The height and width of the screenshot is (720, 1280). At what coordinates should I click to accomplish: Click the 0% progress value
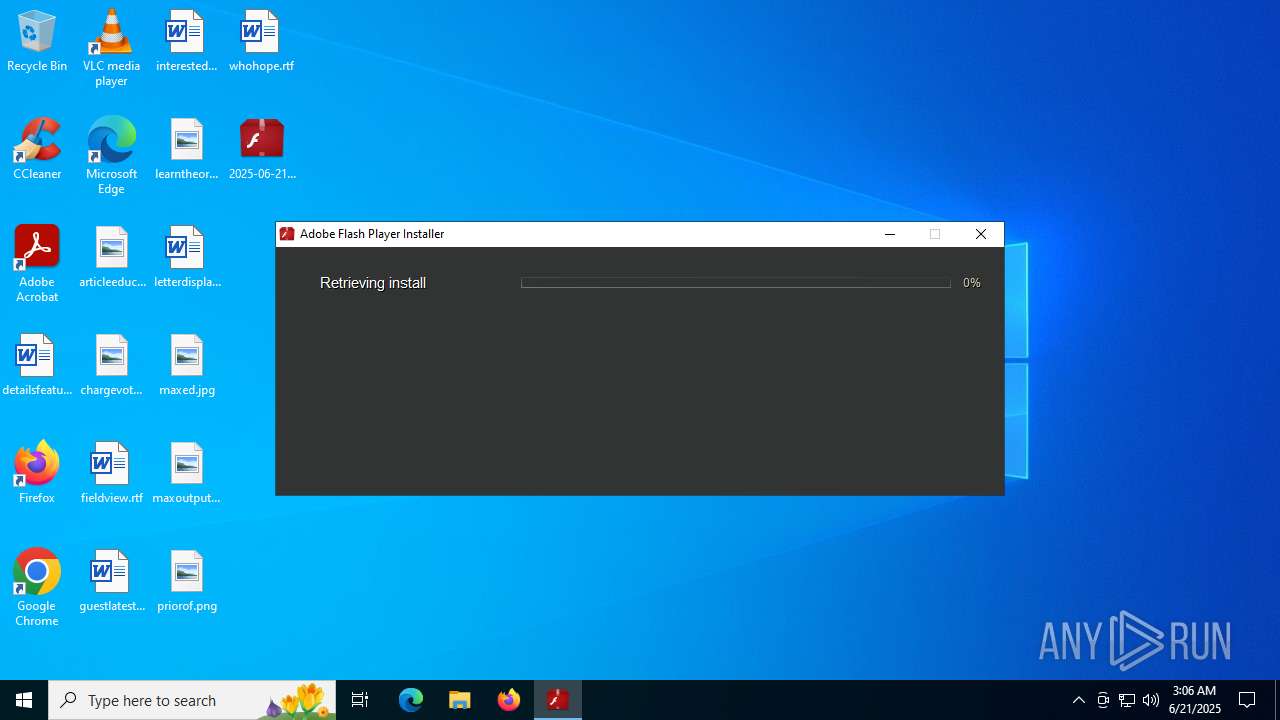tap(971, 283)
